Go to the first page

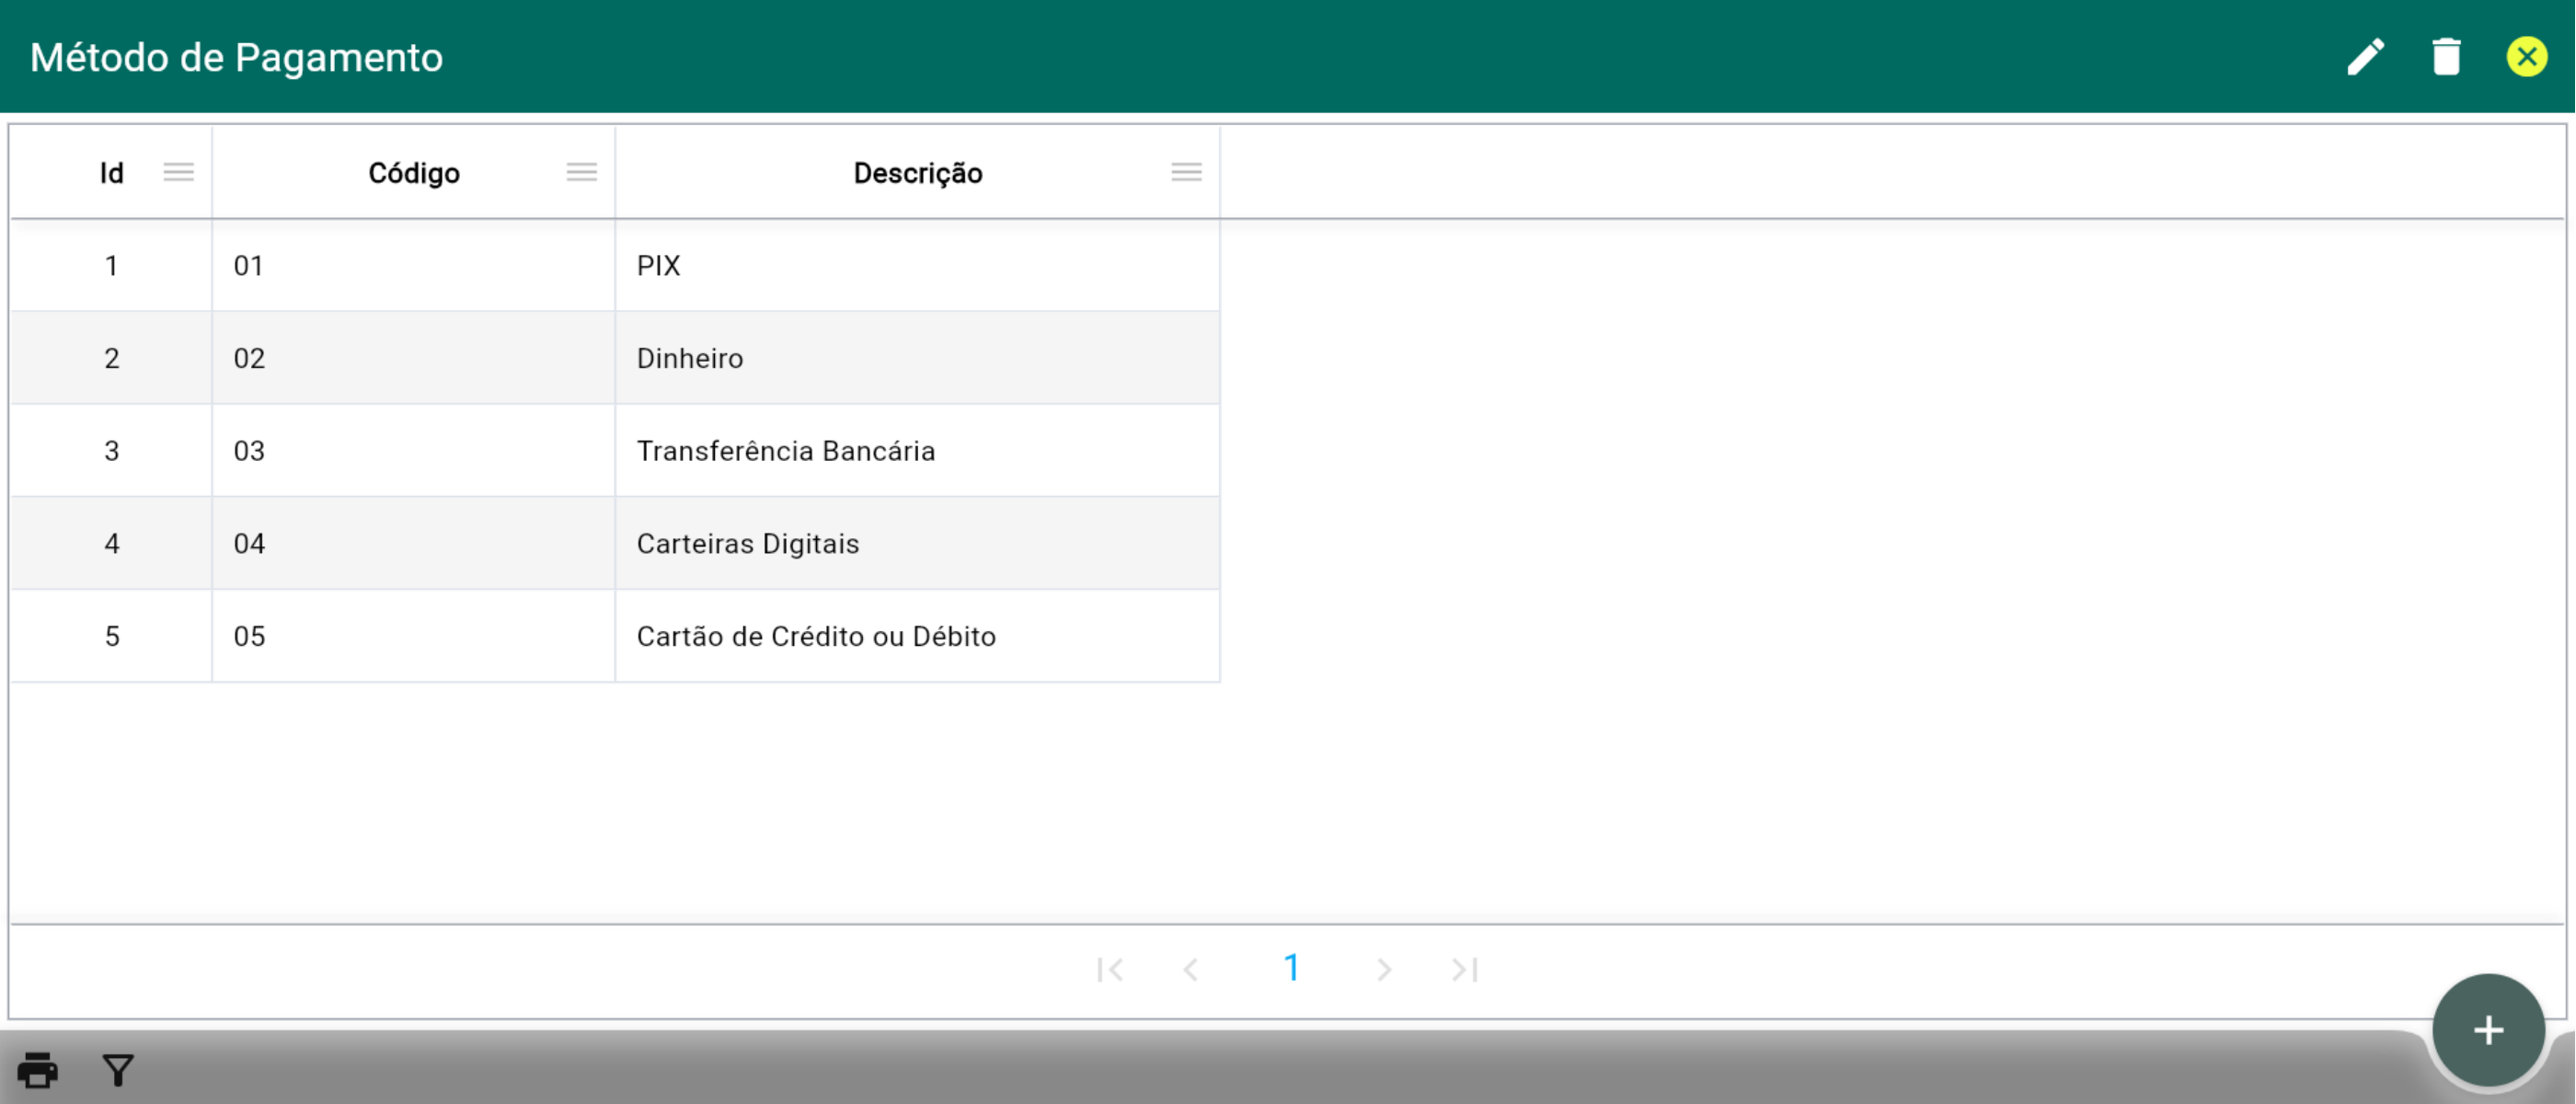pos(1109,969)
